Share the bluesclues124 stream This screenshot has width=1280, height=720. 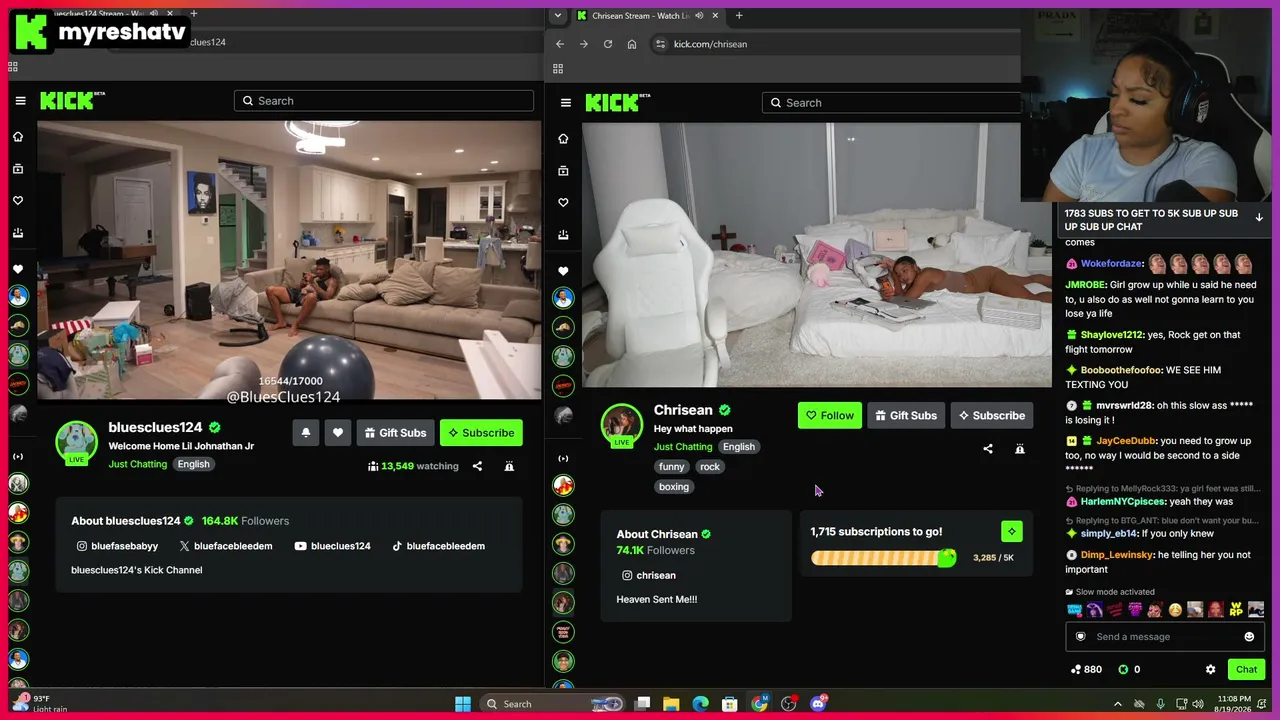(x=477, y=466)
